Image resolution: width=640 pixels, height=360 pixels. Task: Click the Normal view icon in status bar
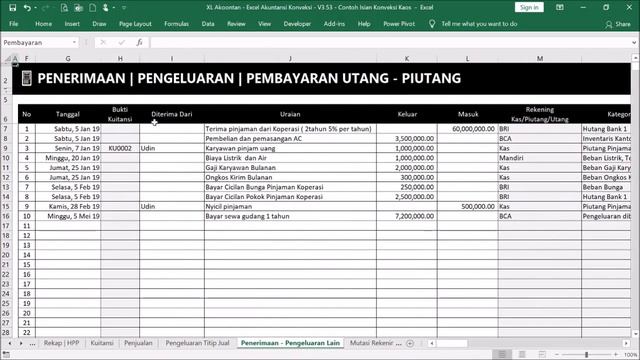[x=502, y=354]
